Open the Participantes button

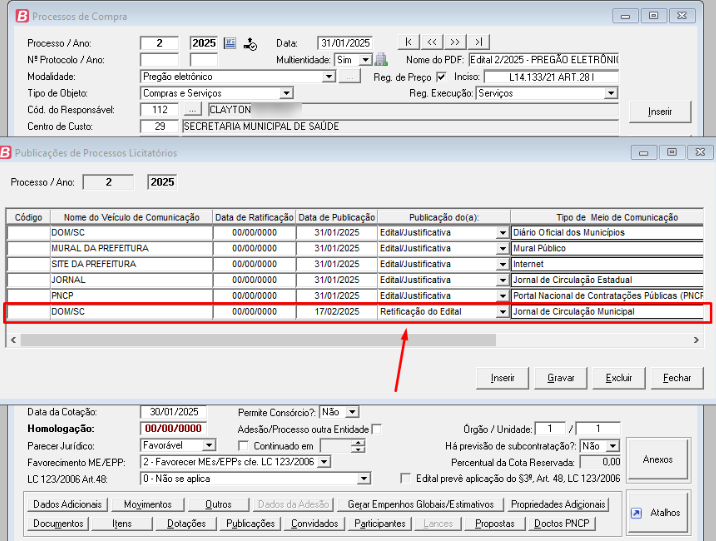(380, 524)
